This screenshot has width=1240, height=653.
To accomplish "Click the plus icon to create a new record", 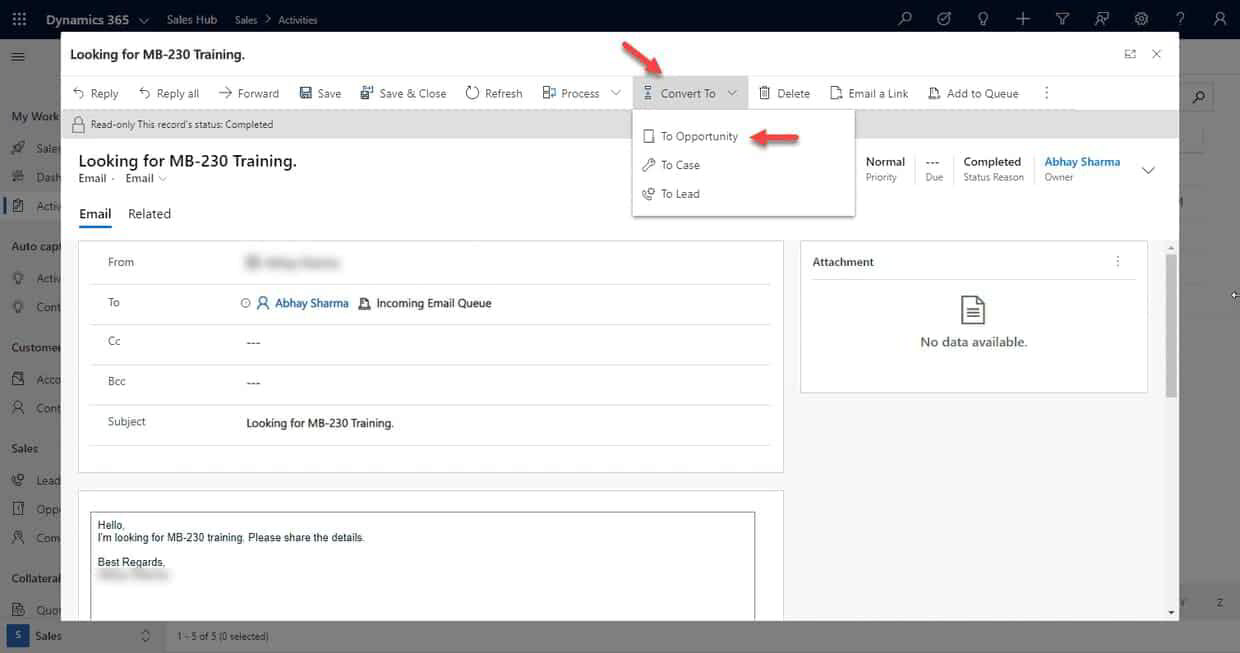I will coord(1021,18).
